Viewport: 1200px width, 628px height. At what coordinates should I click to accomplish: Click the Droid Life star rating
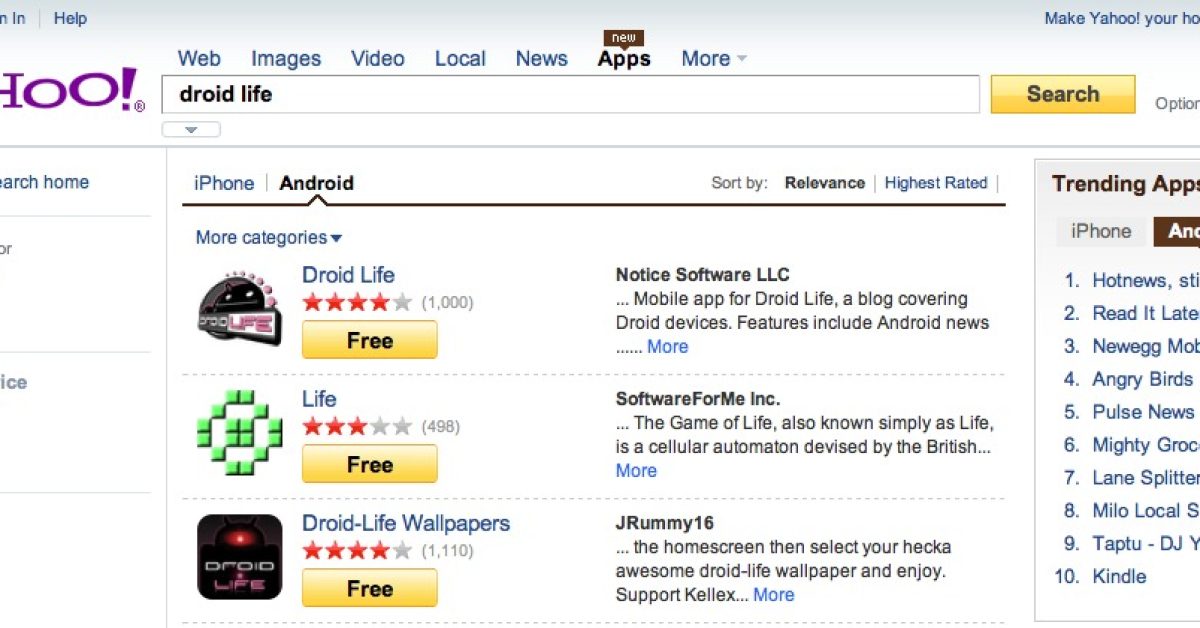(x=357, y=302)
